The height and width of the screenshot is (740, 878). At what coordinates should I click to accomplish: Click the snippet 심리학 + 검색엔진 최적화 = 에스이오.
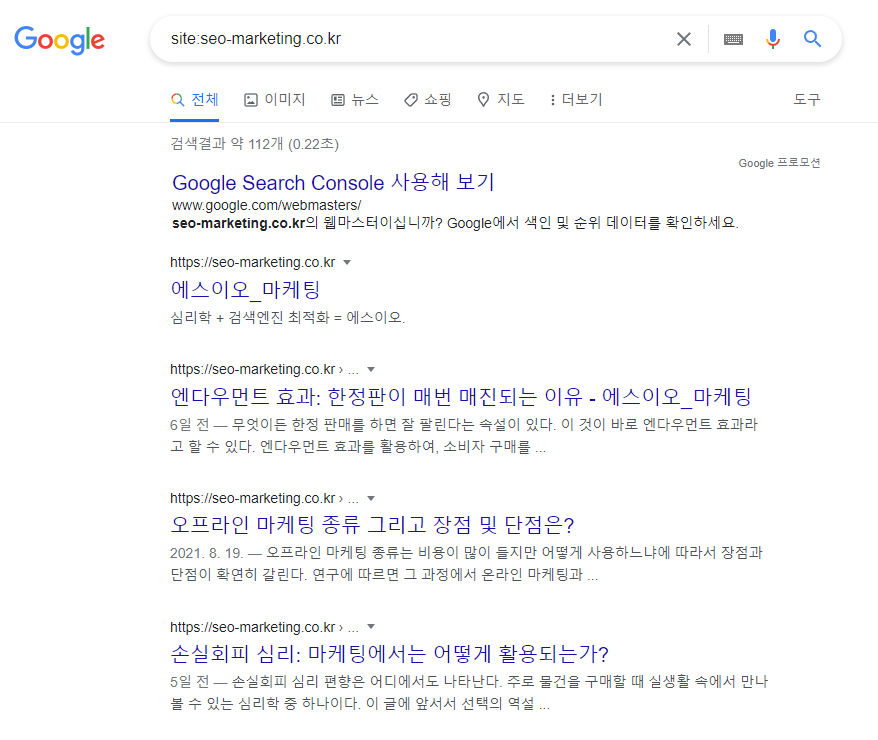tap(287, 318)
